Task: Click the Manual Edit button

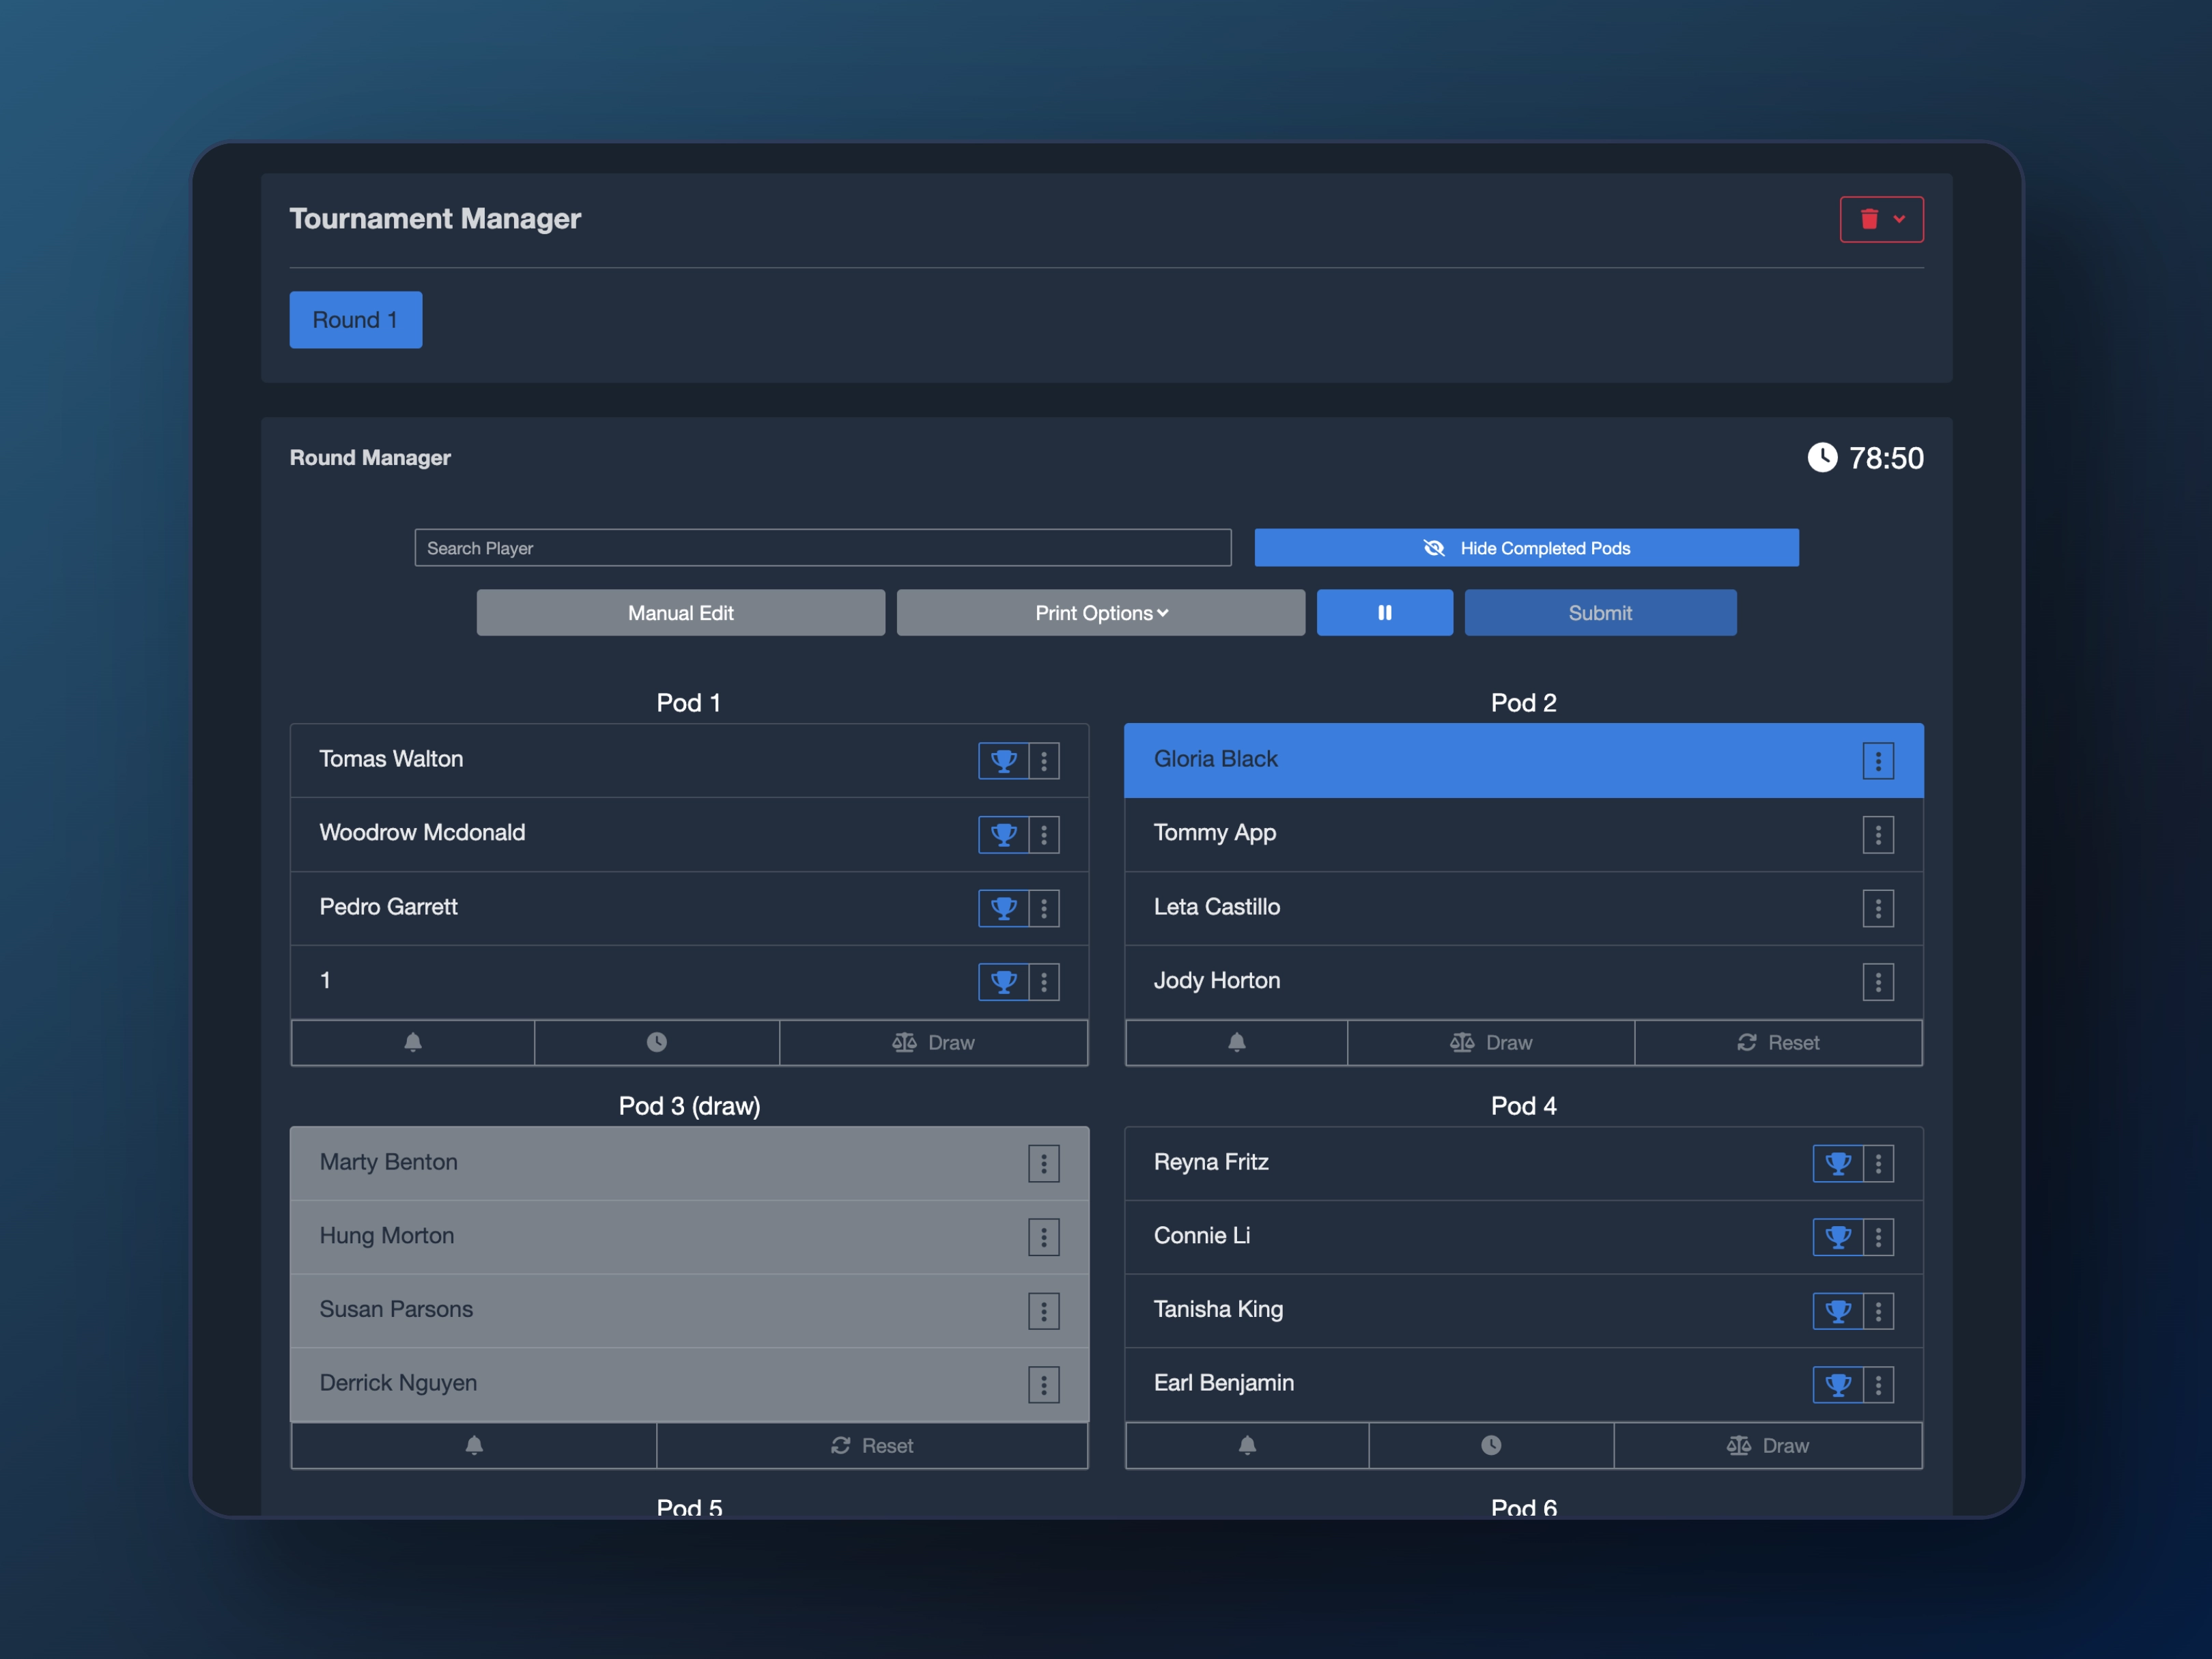Action: click(680, 613)
